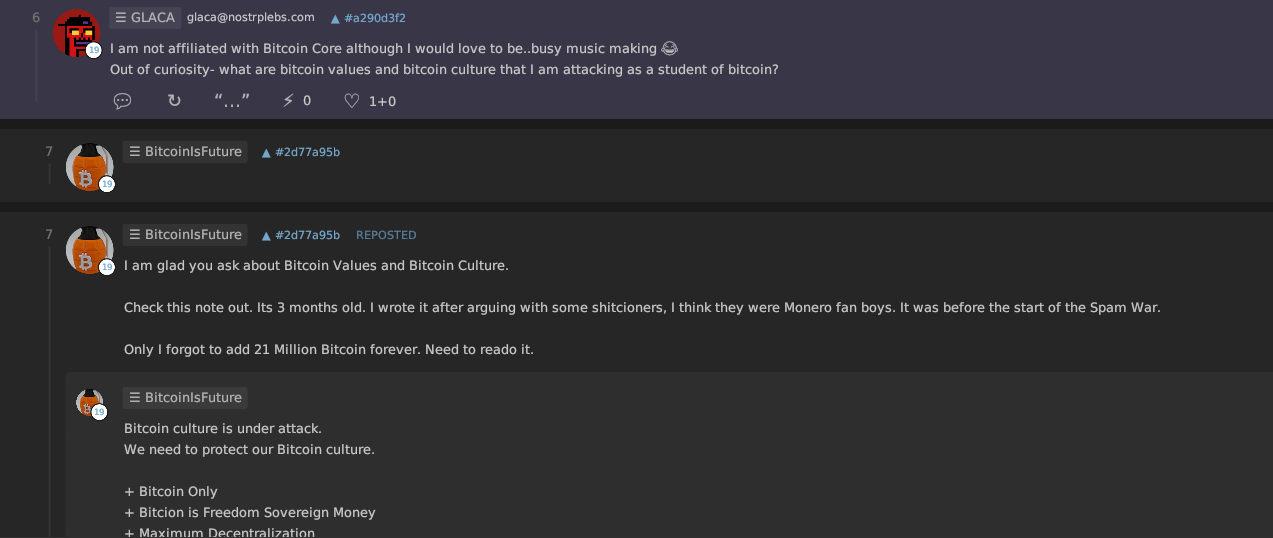Open BitcoinIsFuture menu on the empty note

[x=185, y=152]
